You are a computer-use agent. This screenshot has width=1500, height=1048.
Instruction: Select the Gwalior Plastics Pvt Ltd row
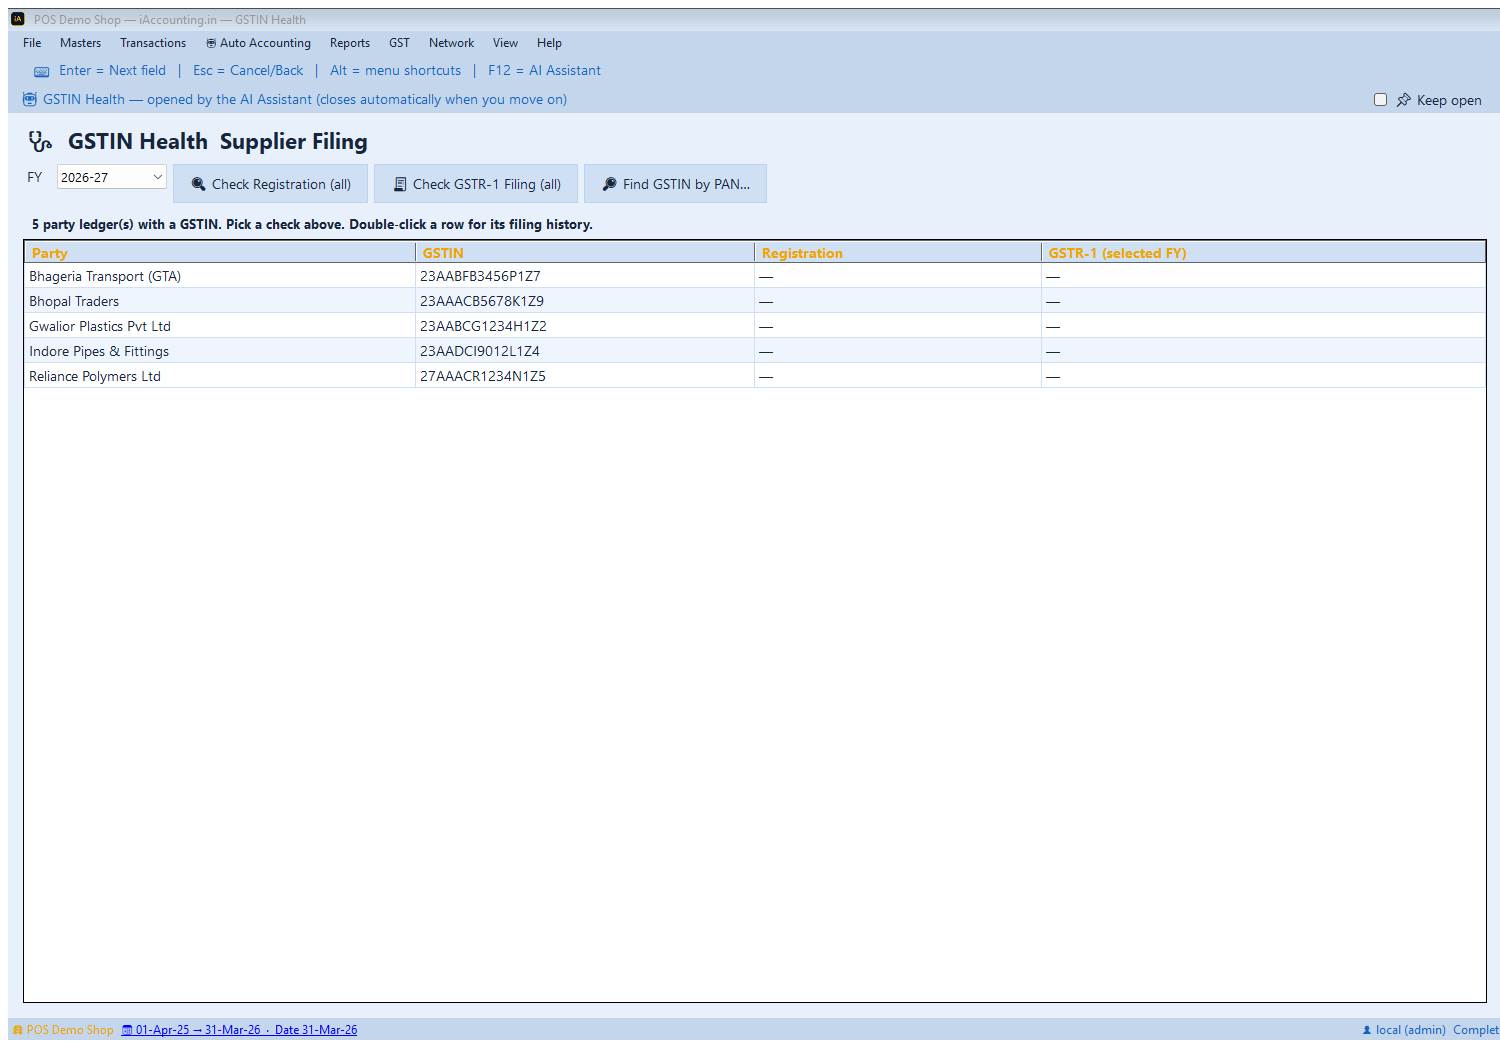pos(755,326)
